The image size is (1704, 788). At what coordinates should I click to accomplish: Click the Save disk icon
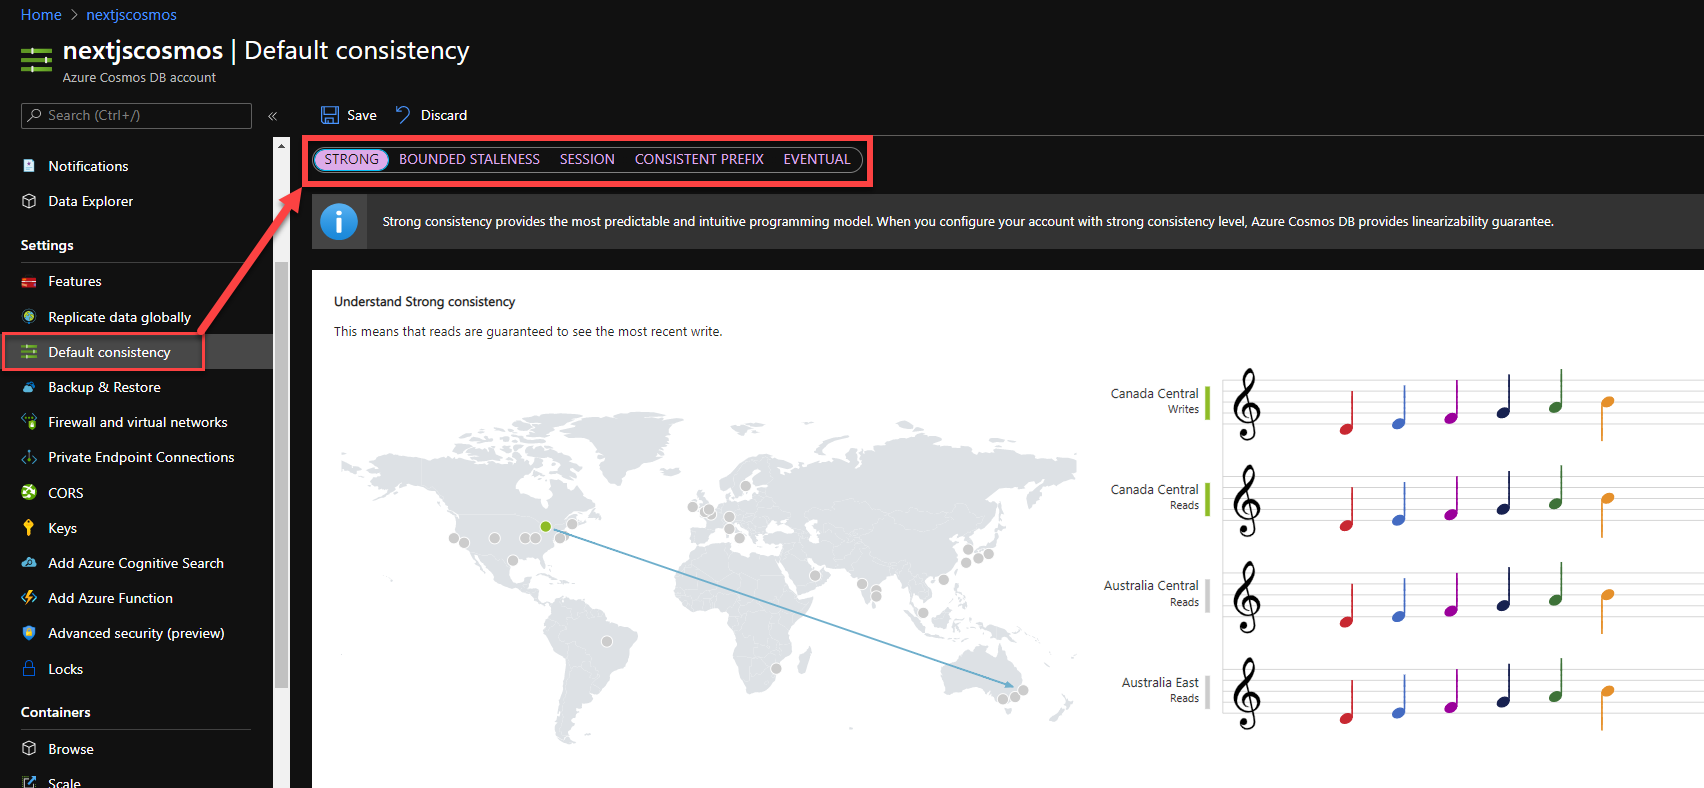tap(330, 115)
